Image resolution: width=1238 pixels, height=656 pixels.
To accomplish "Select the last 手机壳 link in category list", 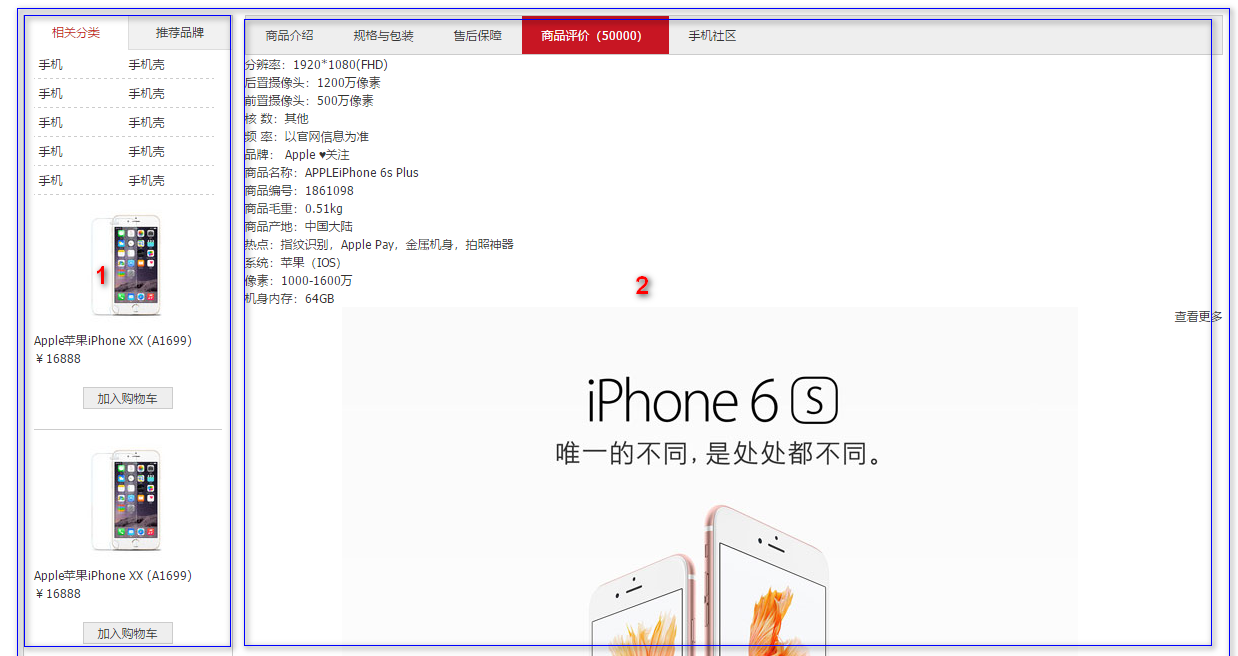I will (146, 181).
